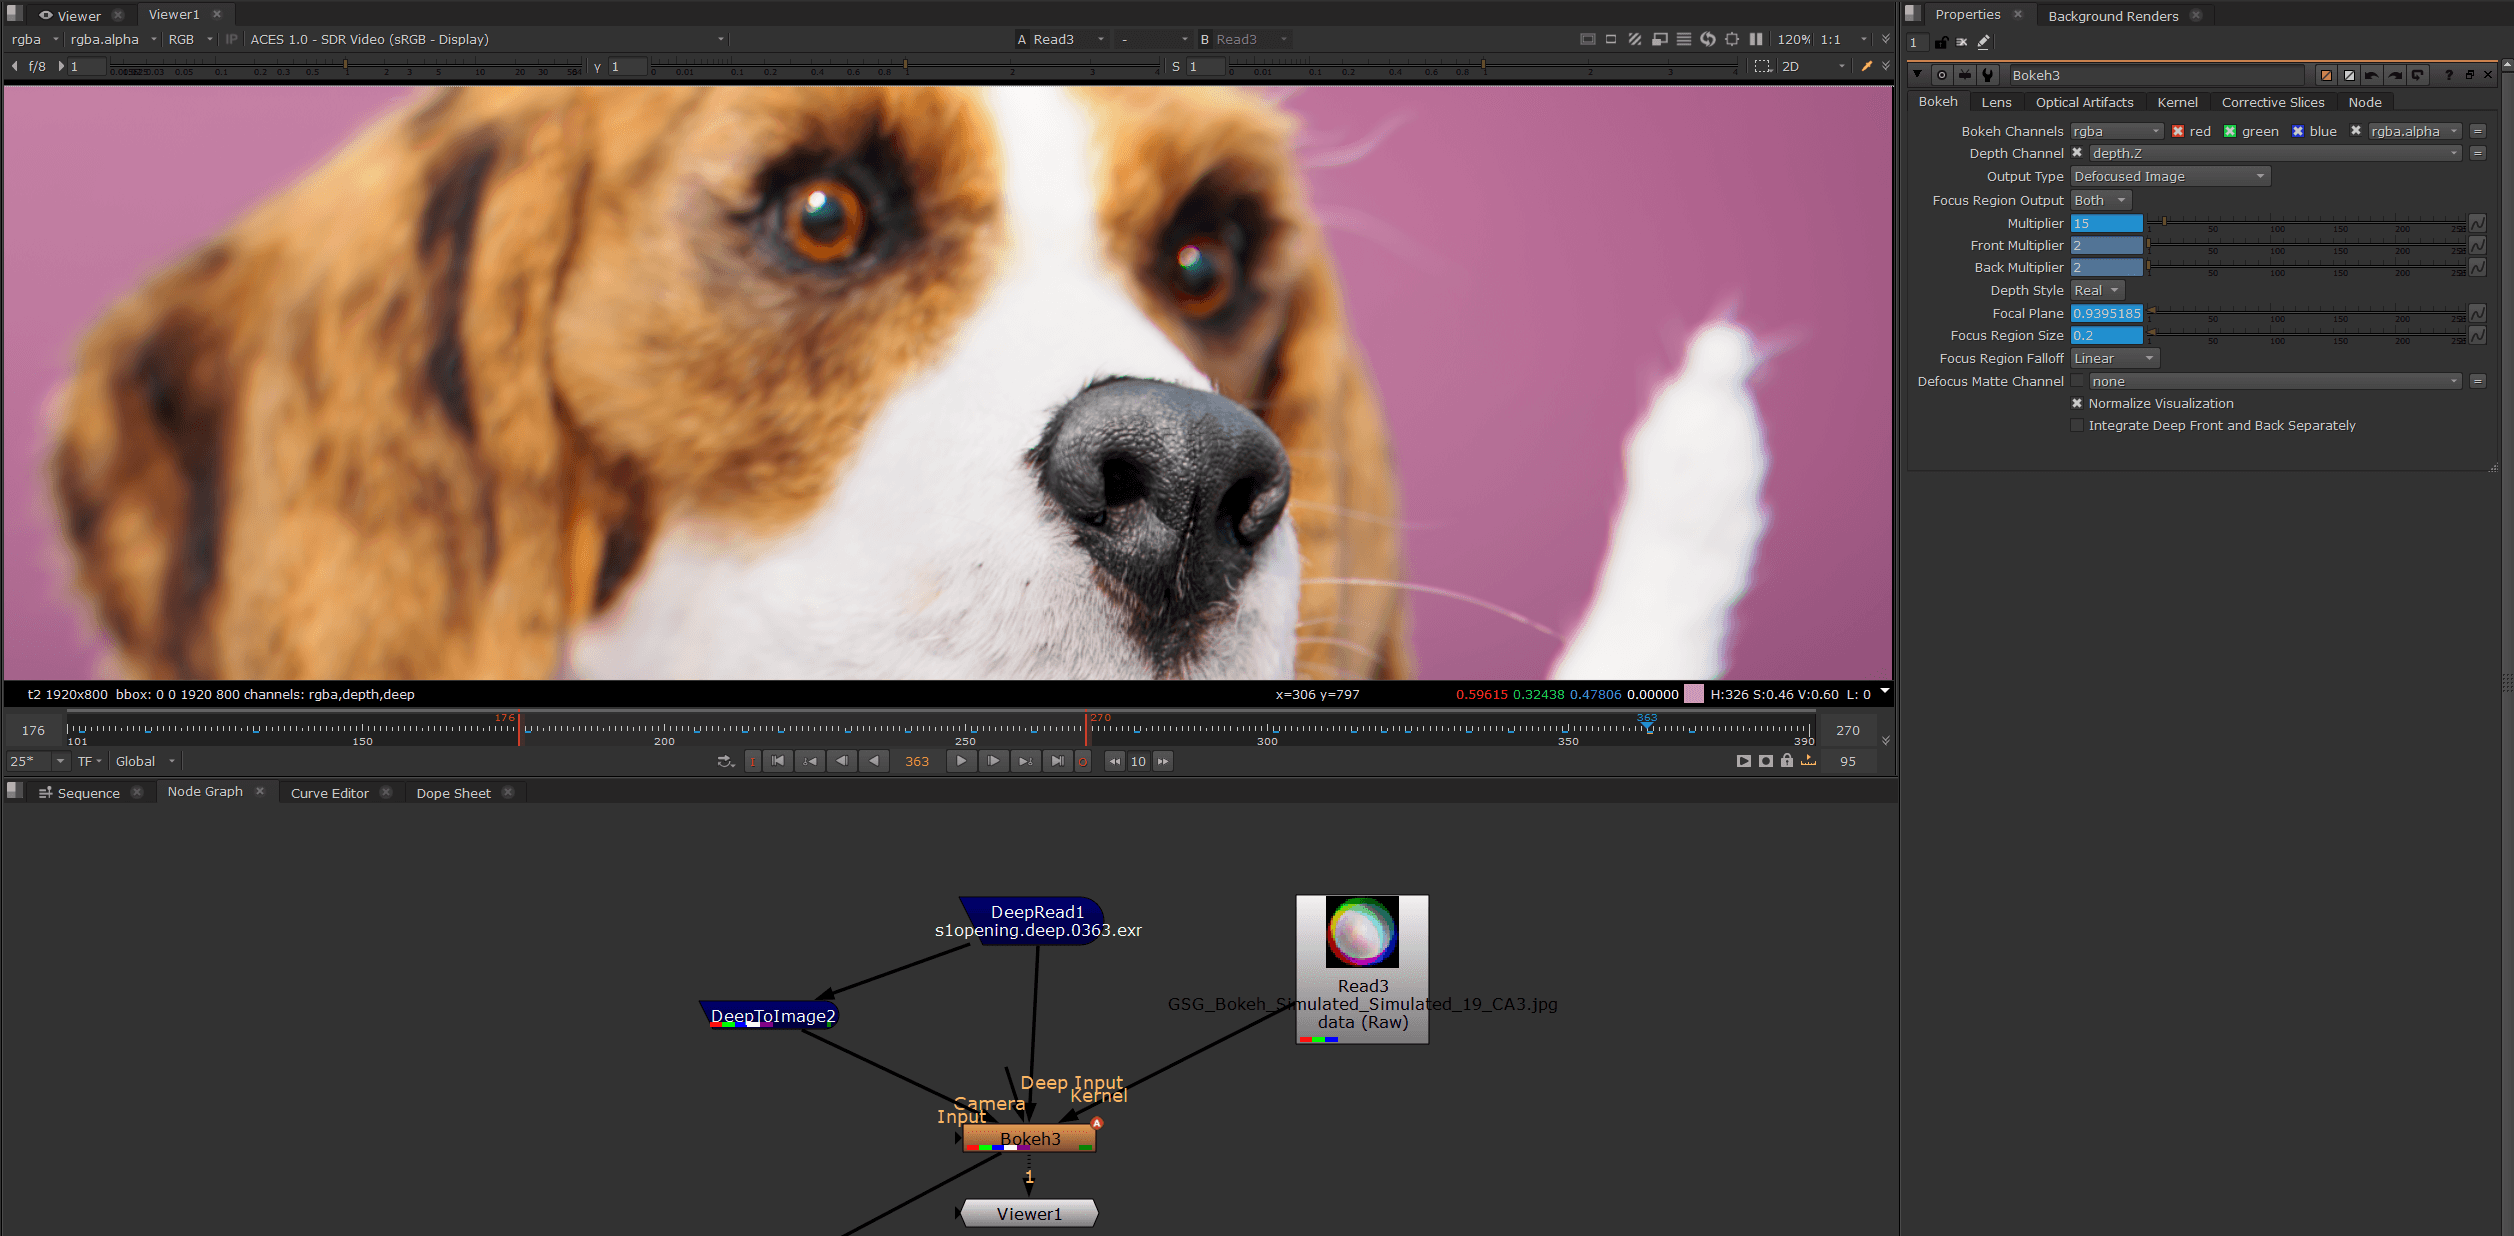Click the undo arrow in Bokeh3 properties
The width and height of the screenshot is (2514, 1236).
tap(2372, 75)
